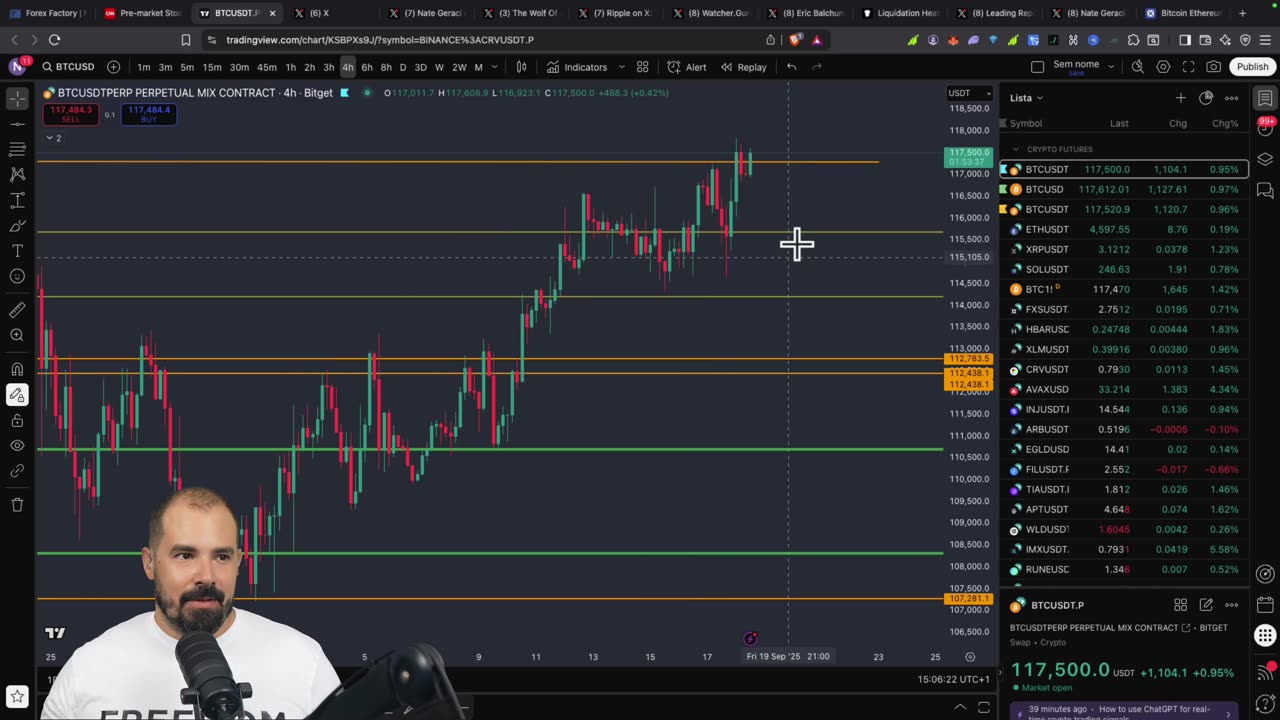Screen dimensions: 1280x720
Task: Switch to the D daily timeframe
Action: coord(403,67)
